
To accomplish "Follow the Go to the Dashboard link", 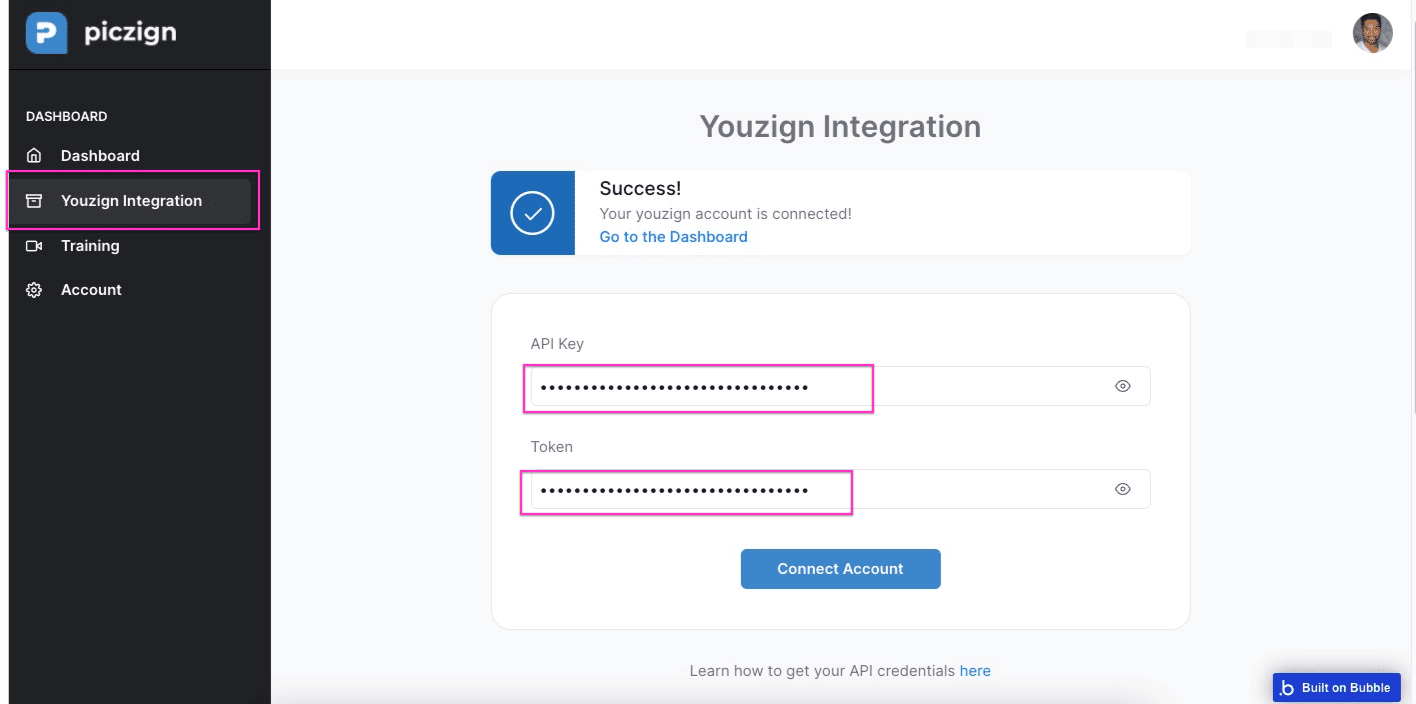I will (x=673, y=237).
